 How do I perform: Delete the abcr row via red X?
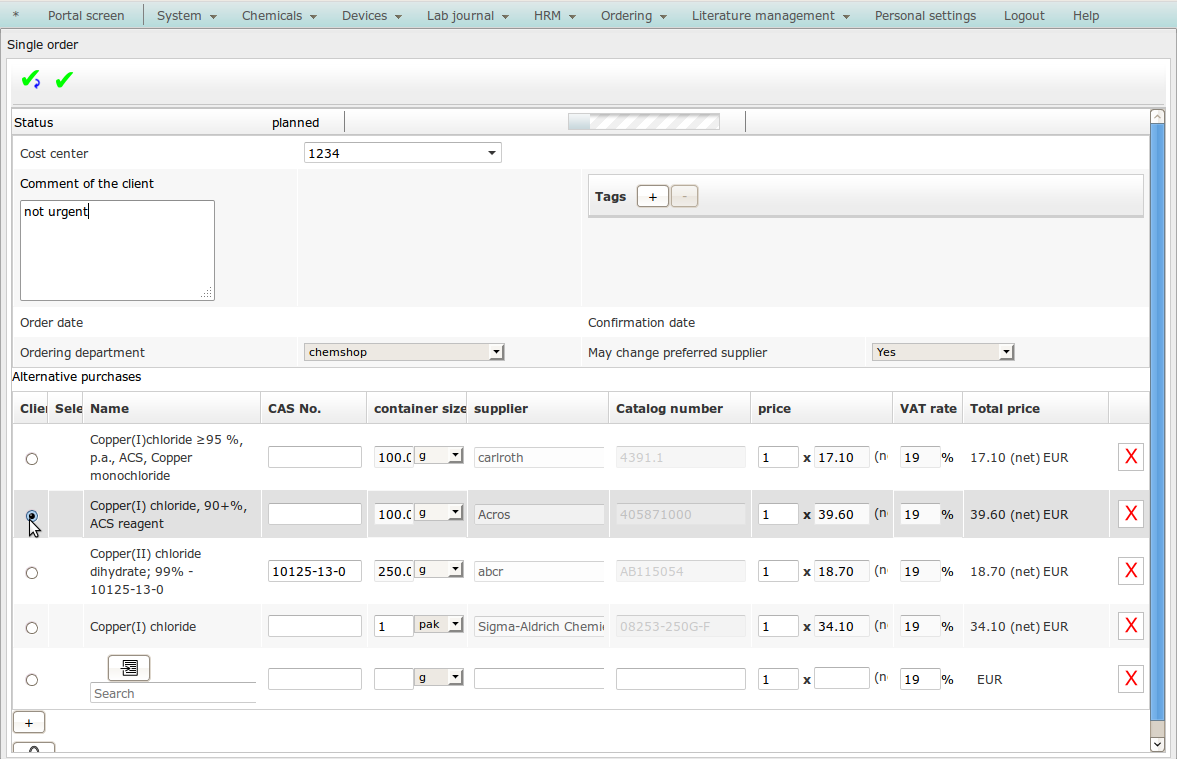point(1131,571)
